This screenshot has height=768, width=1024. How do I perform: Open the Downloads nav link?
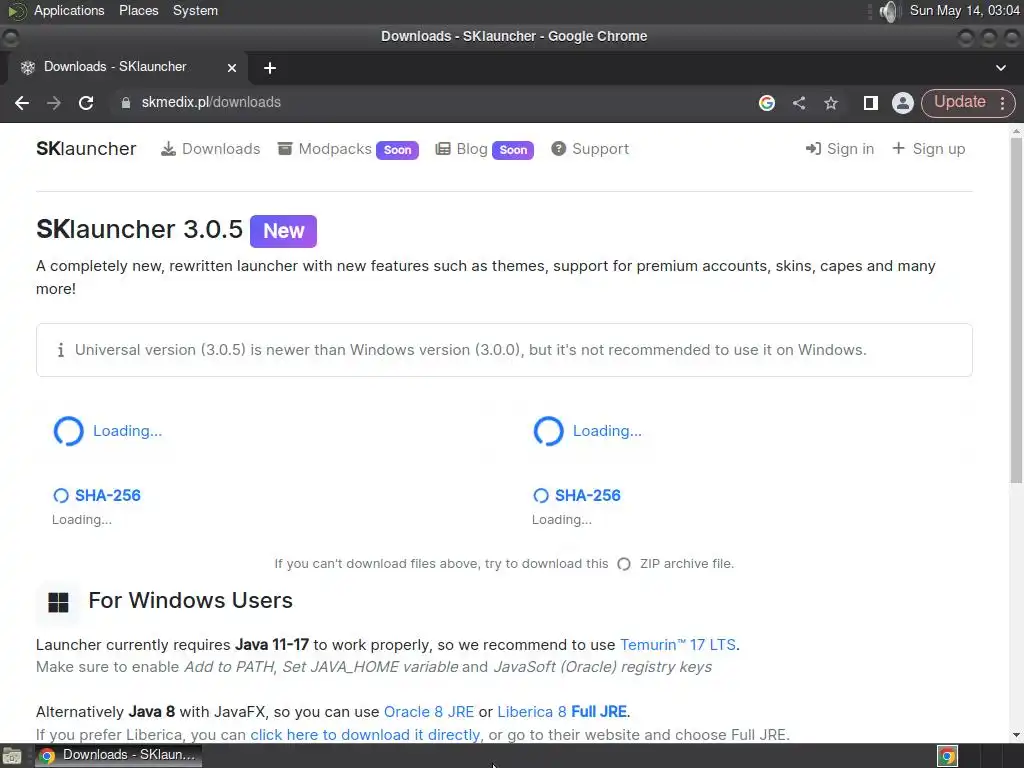210,149
